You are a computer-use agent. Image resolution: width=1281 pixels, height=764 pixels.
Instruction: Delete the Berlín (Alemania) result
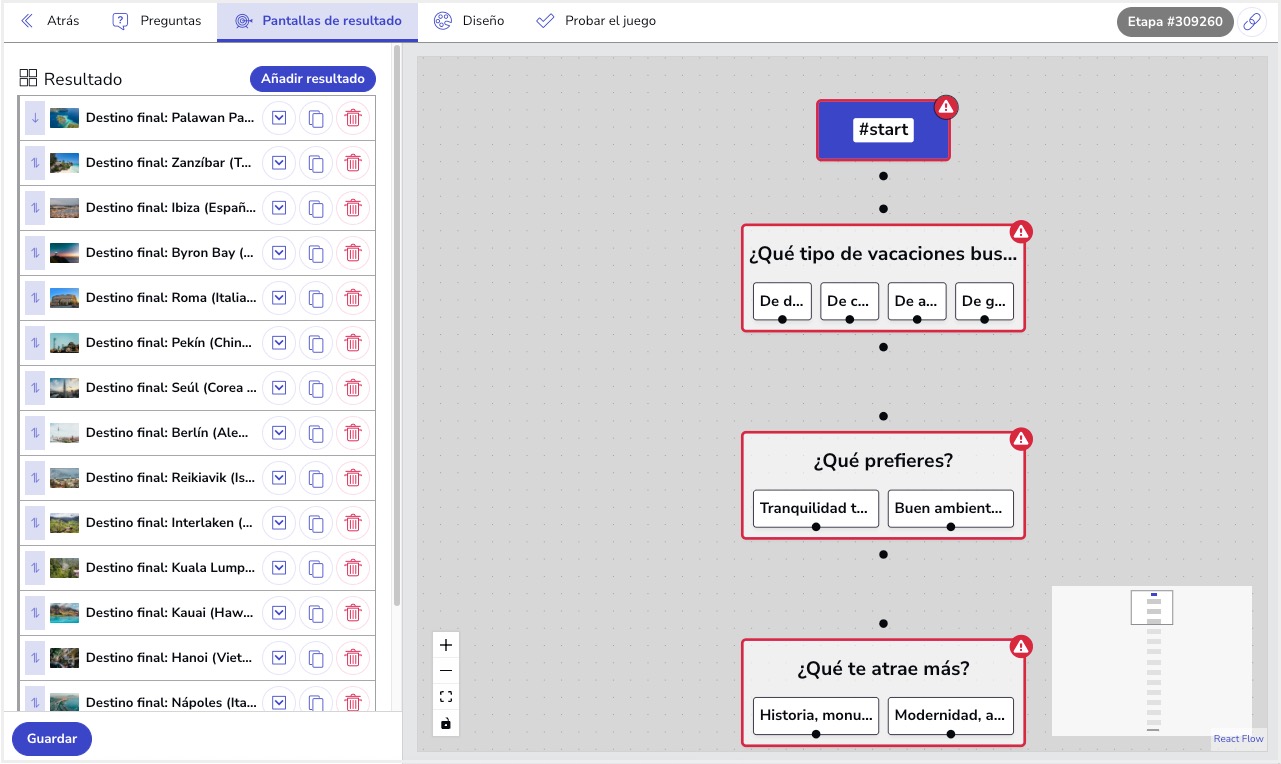pos(353,432)
